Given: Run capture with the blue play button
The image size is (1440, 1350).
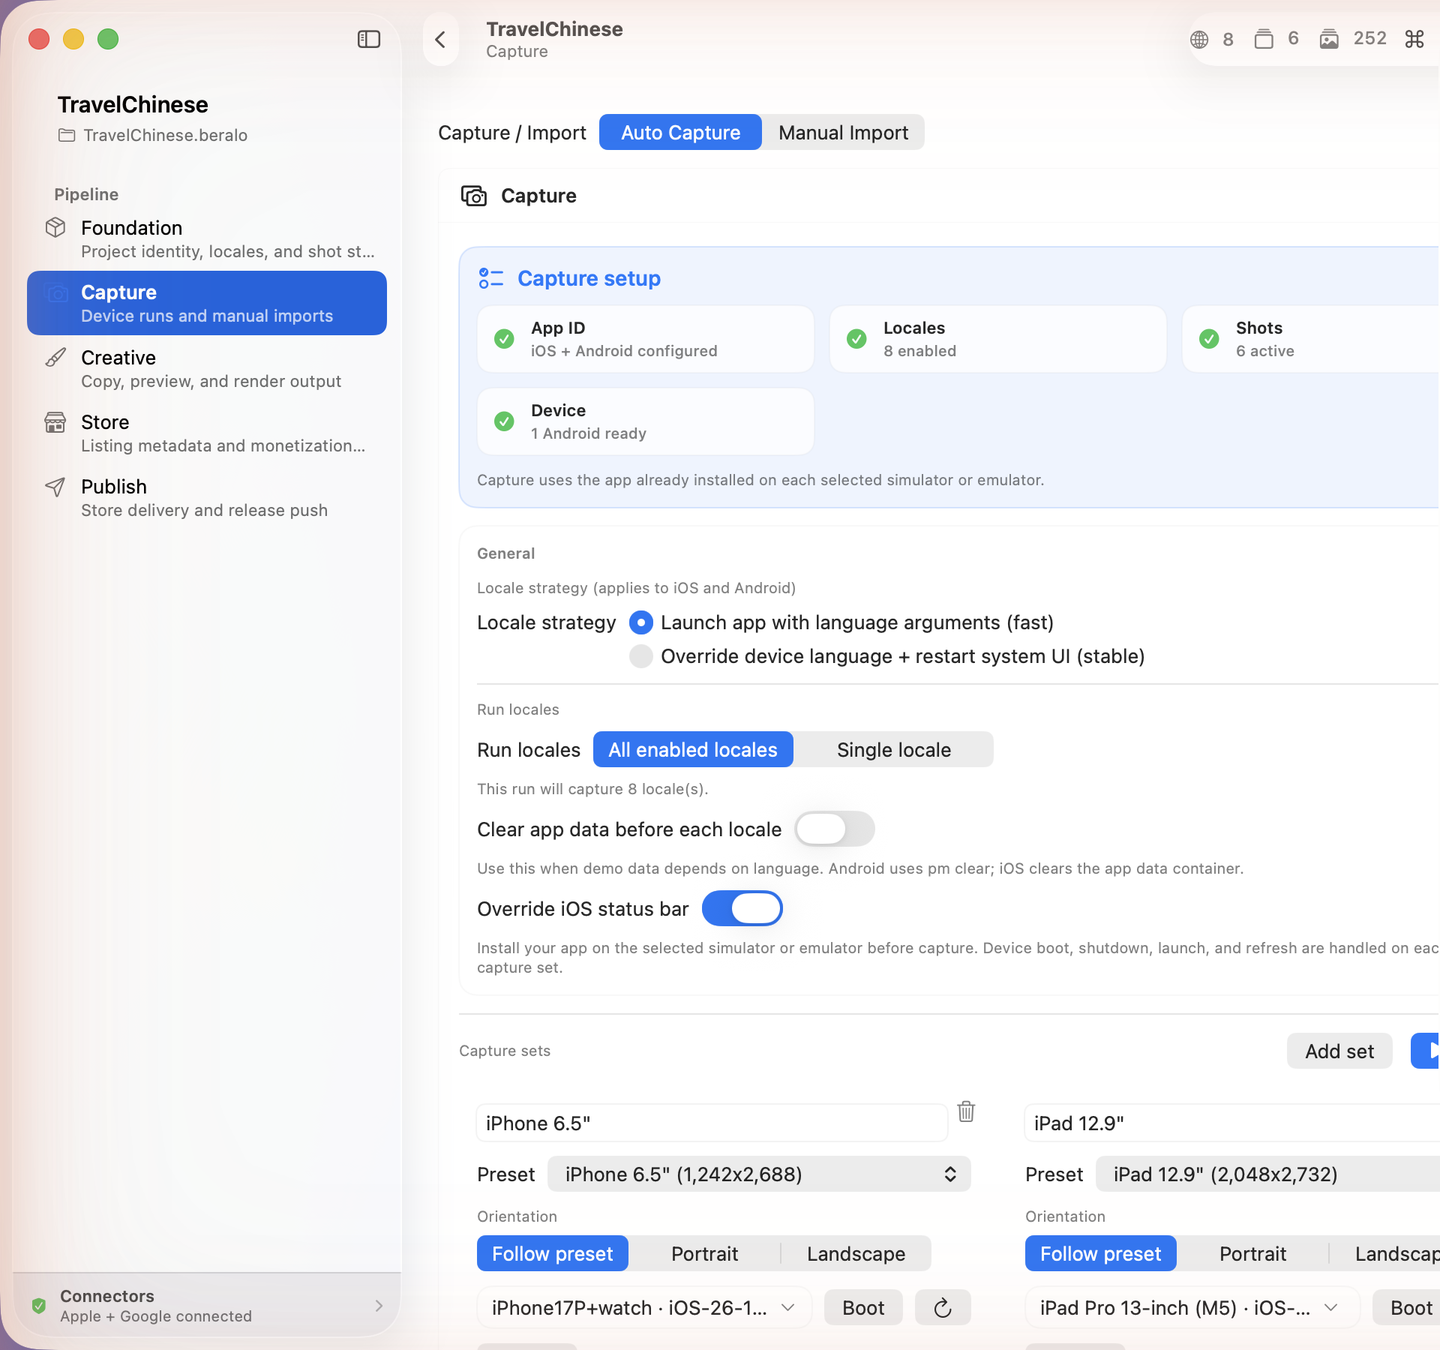Looking at the screenshot, I should 1426,1051.
